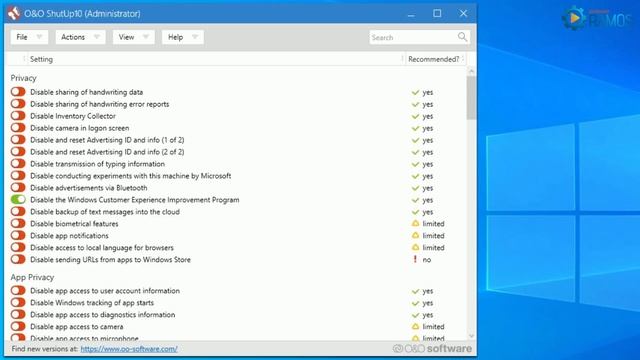This screenshot has width=640, height=360.
Task: Click the Recommended? column header
Action: [x=435, y=59]
